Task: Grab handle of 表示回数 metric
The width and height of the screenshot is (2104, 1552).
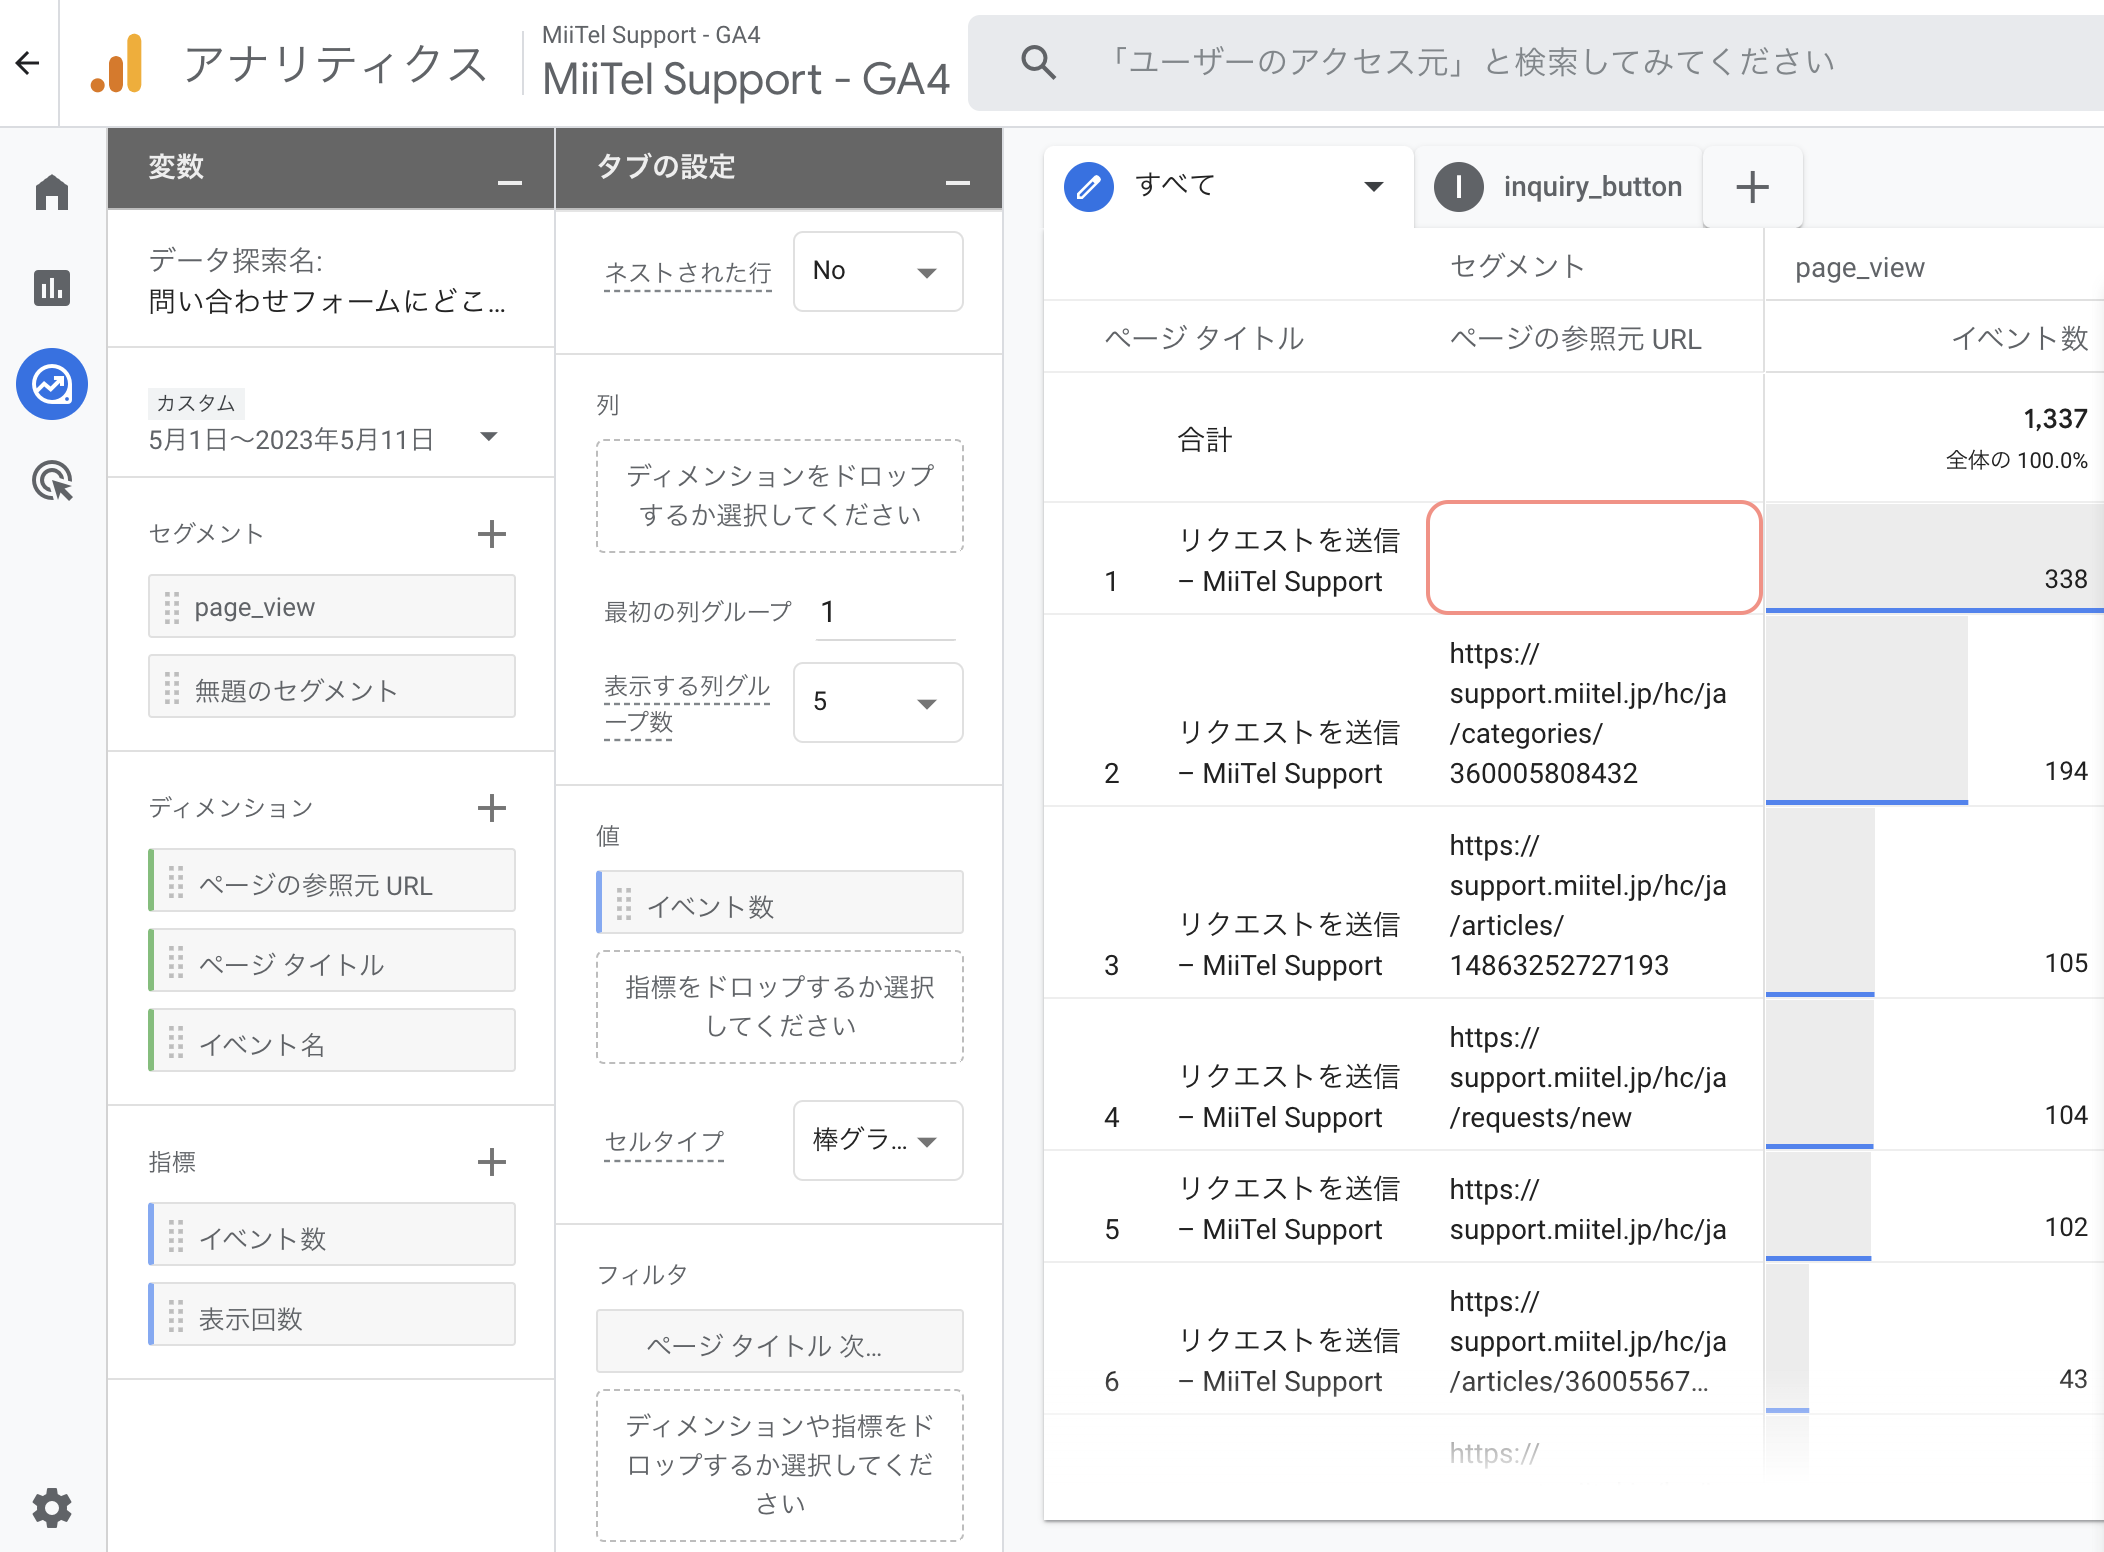Action: pos(176,1315)
